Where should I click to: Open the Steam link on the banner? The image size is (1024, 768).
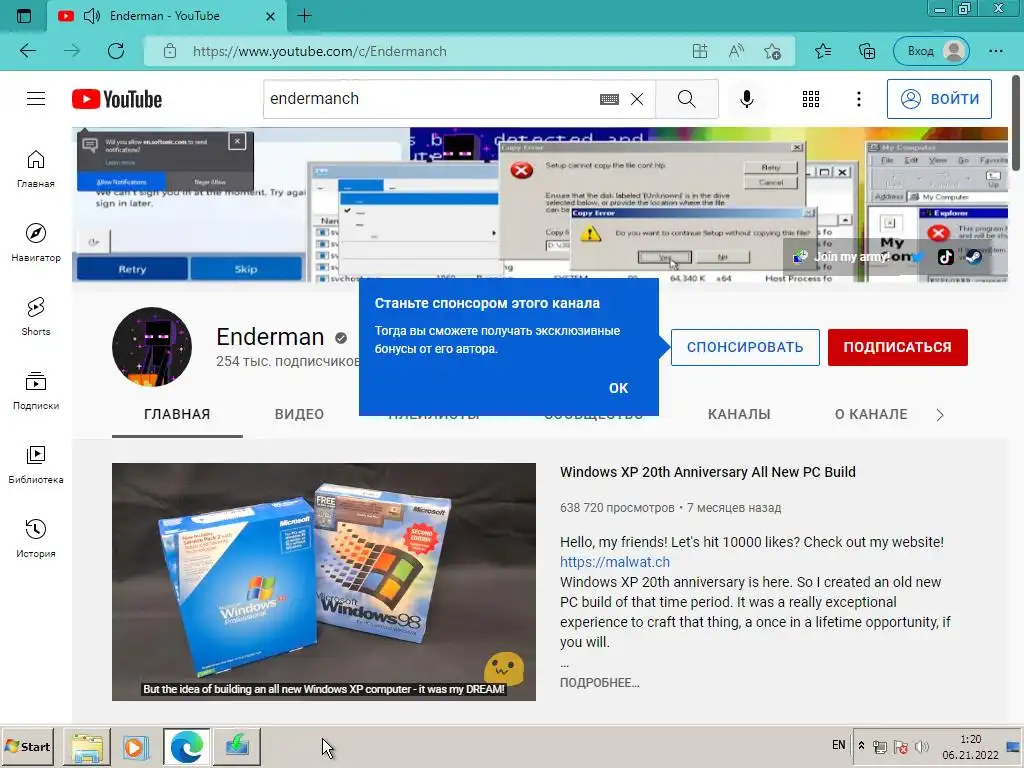tap(973, 257)
